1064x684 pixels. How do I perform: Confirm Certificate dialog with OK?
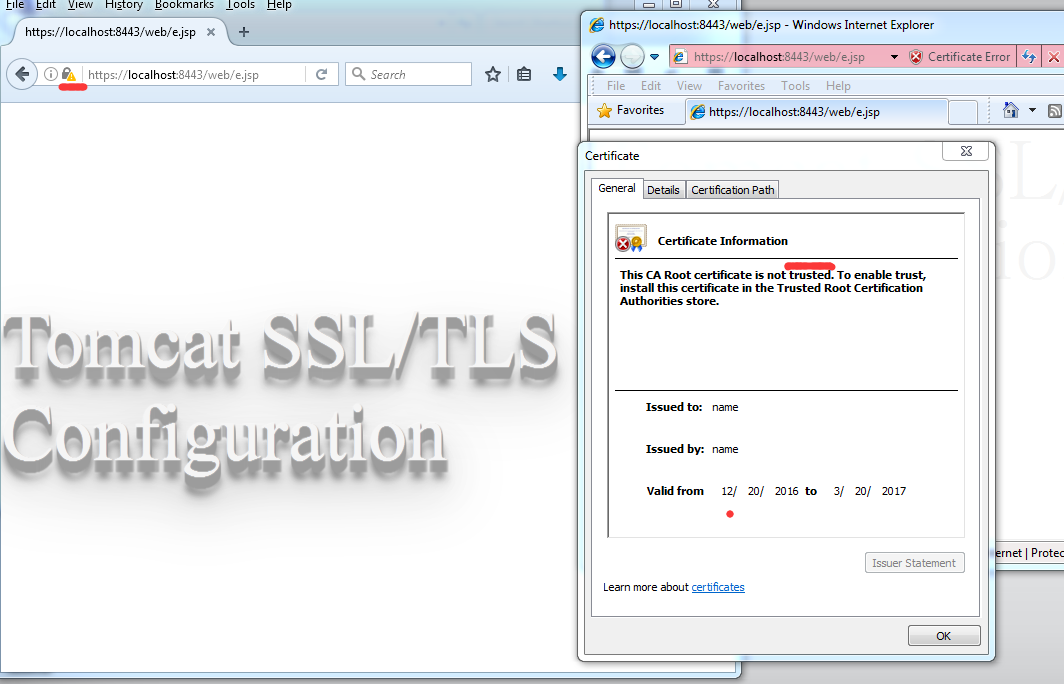944,636
